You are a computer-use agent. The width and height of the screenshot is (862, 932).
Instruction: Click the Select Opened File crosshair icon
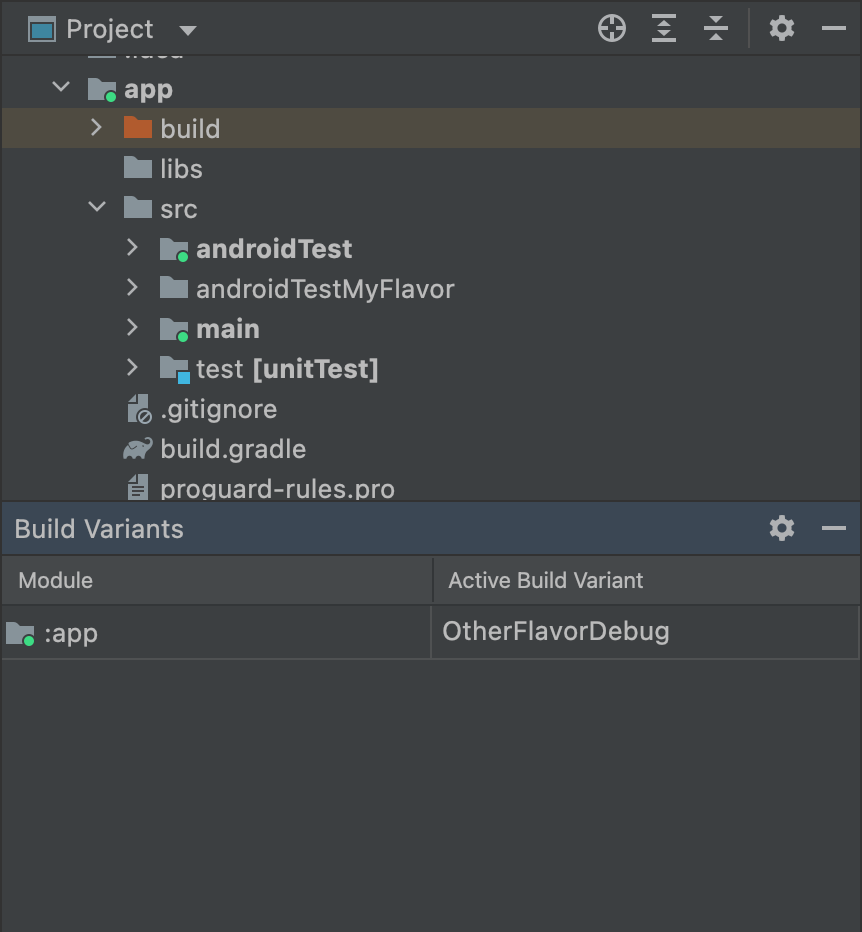click(611, 28)
